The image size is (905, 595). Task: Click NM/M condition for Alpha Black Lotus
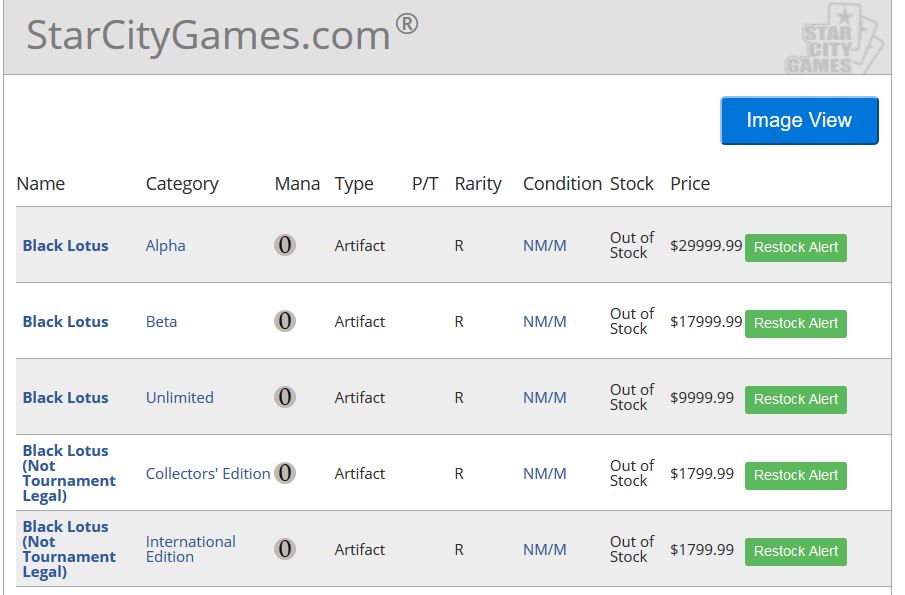(x=544, y=245)
